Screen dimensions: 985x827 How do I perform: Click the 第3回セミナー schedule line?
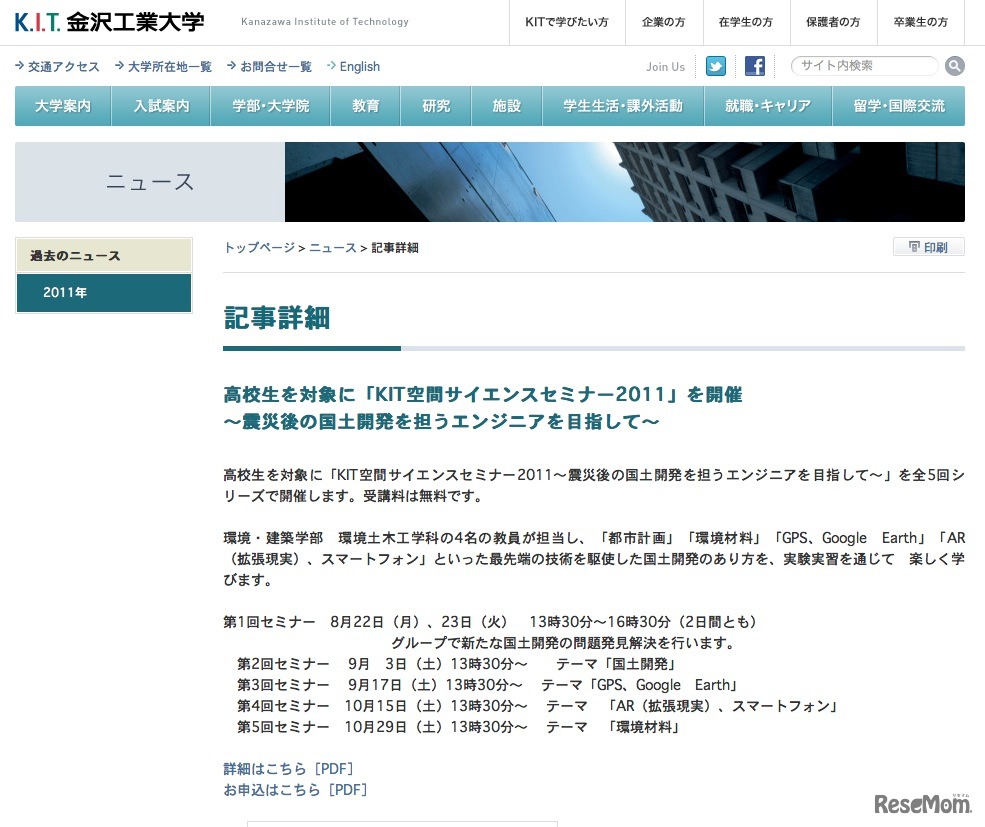[x=487, y=684]
